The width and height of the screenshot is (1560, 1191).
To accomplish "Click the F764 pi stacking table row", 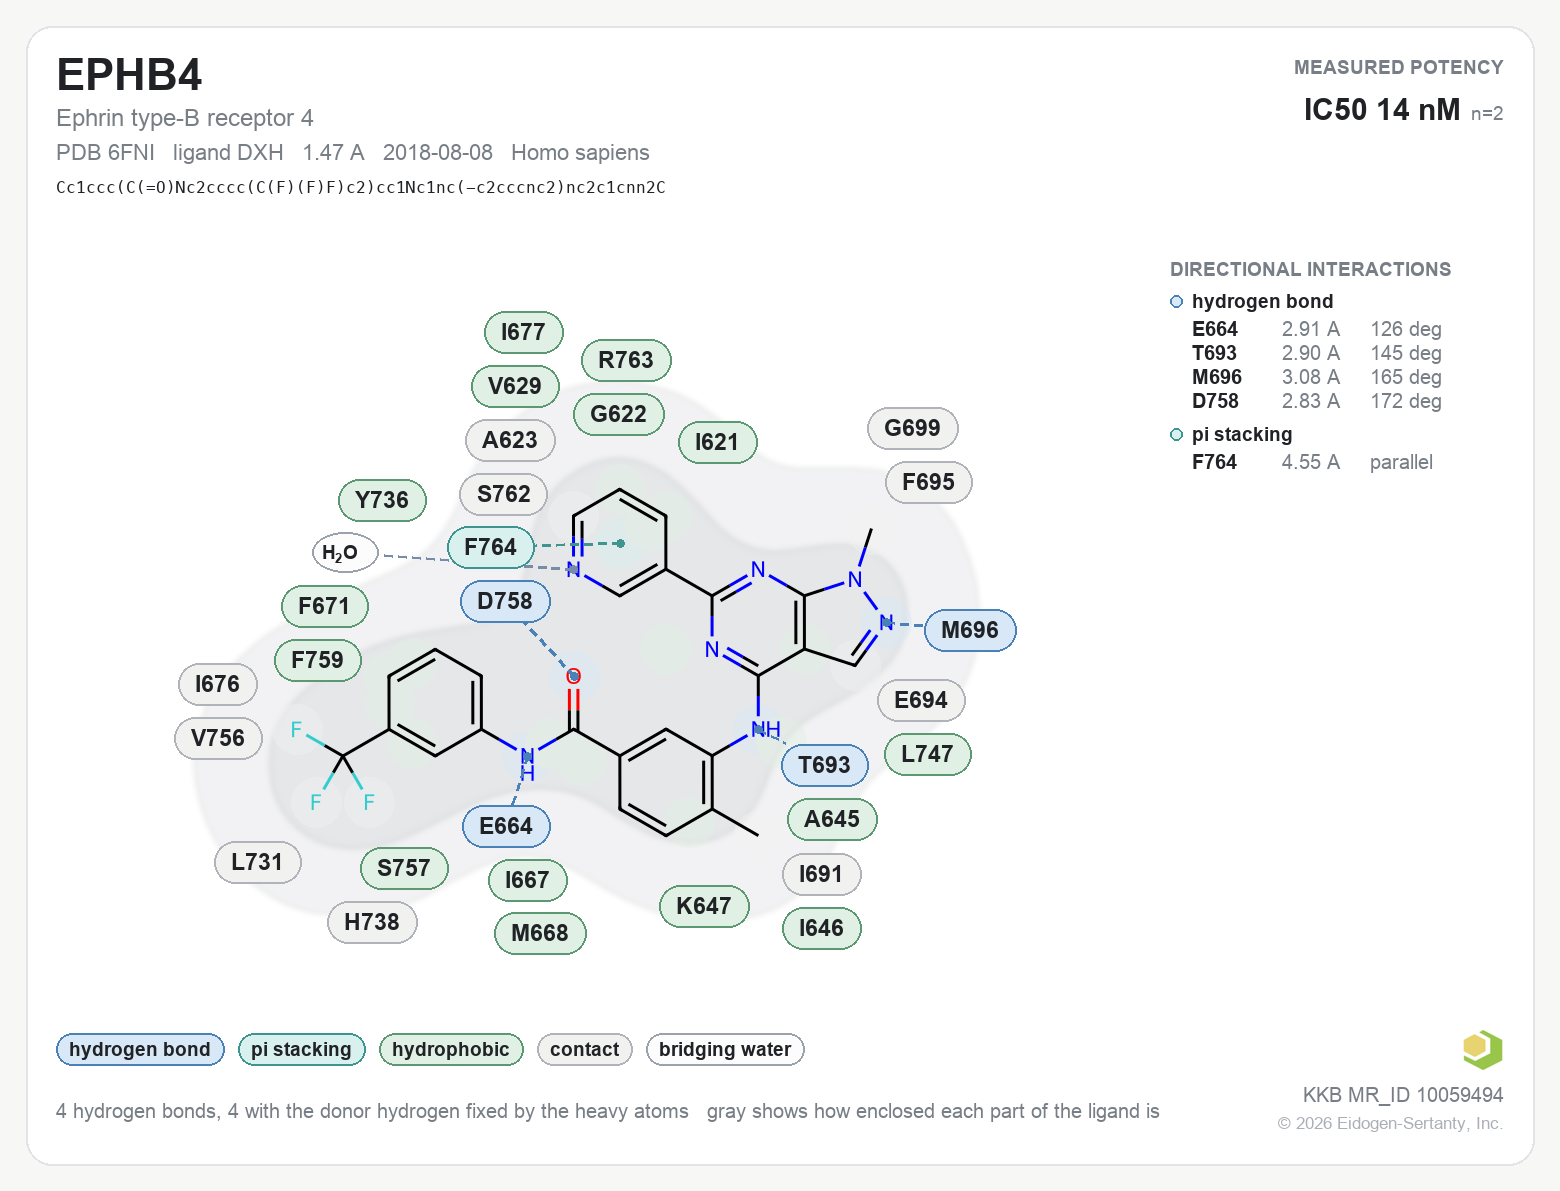I will pos(1312,462).
